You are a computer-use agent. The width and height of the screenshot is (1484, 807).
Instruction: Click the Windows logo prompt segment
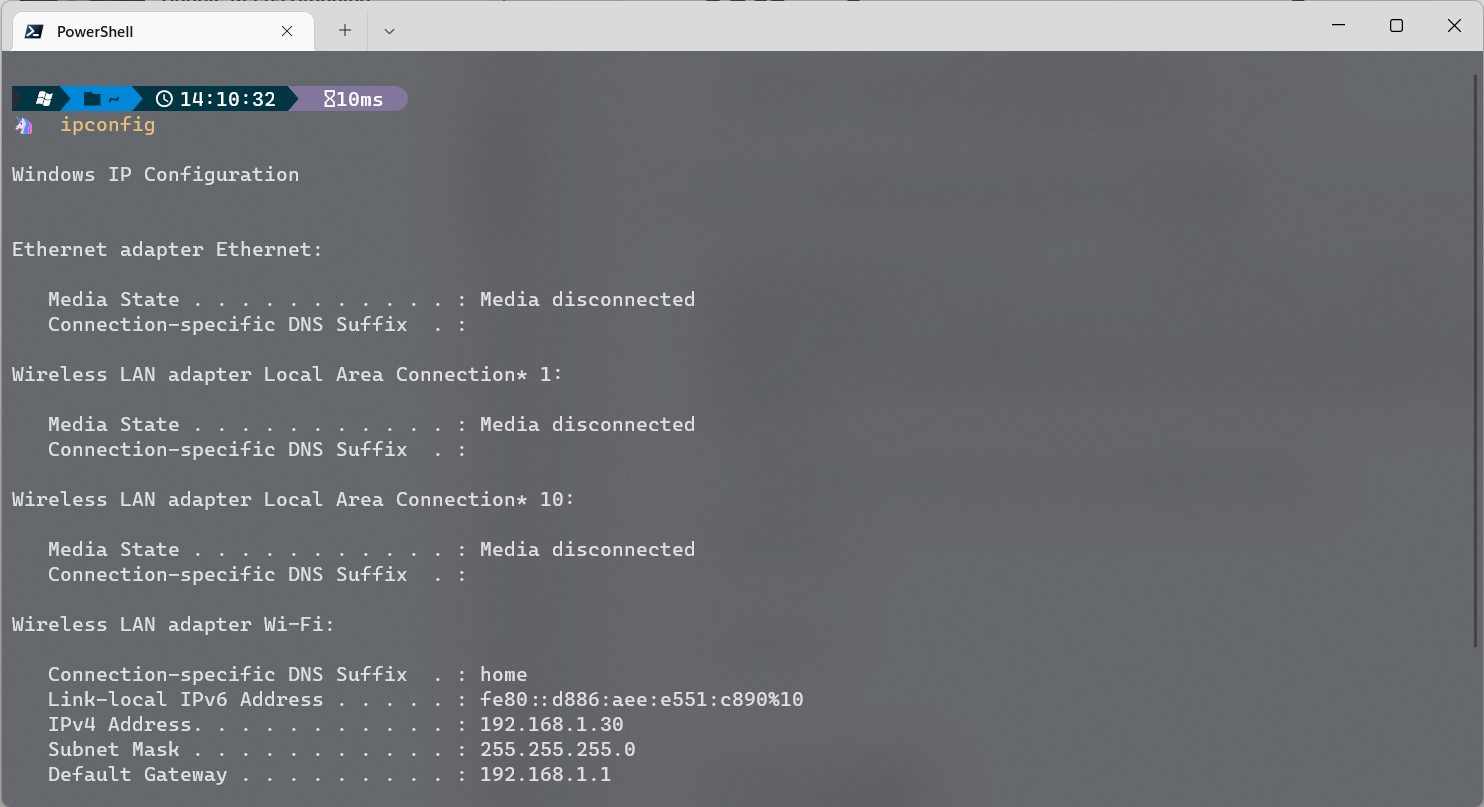(43, 99)
